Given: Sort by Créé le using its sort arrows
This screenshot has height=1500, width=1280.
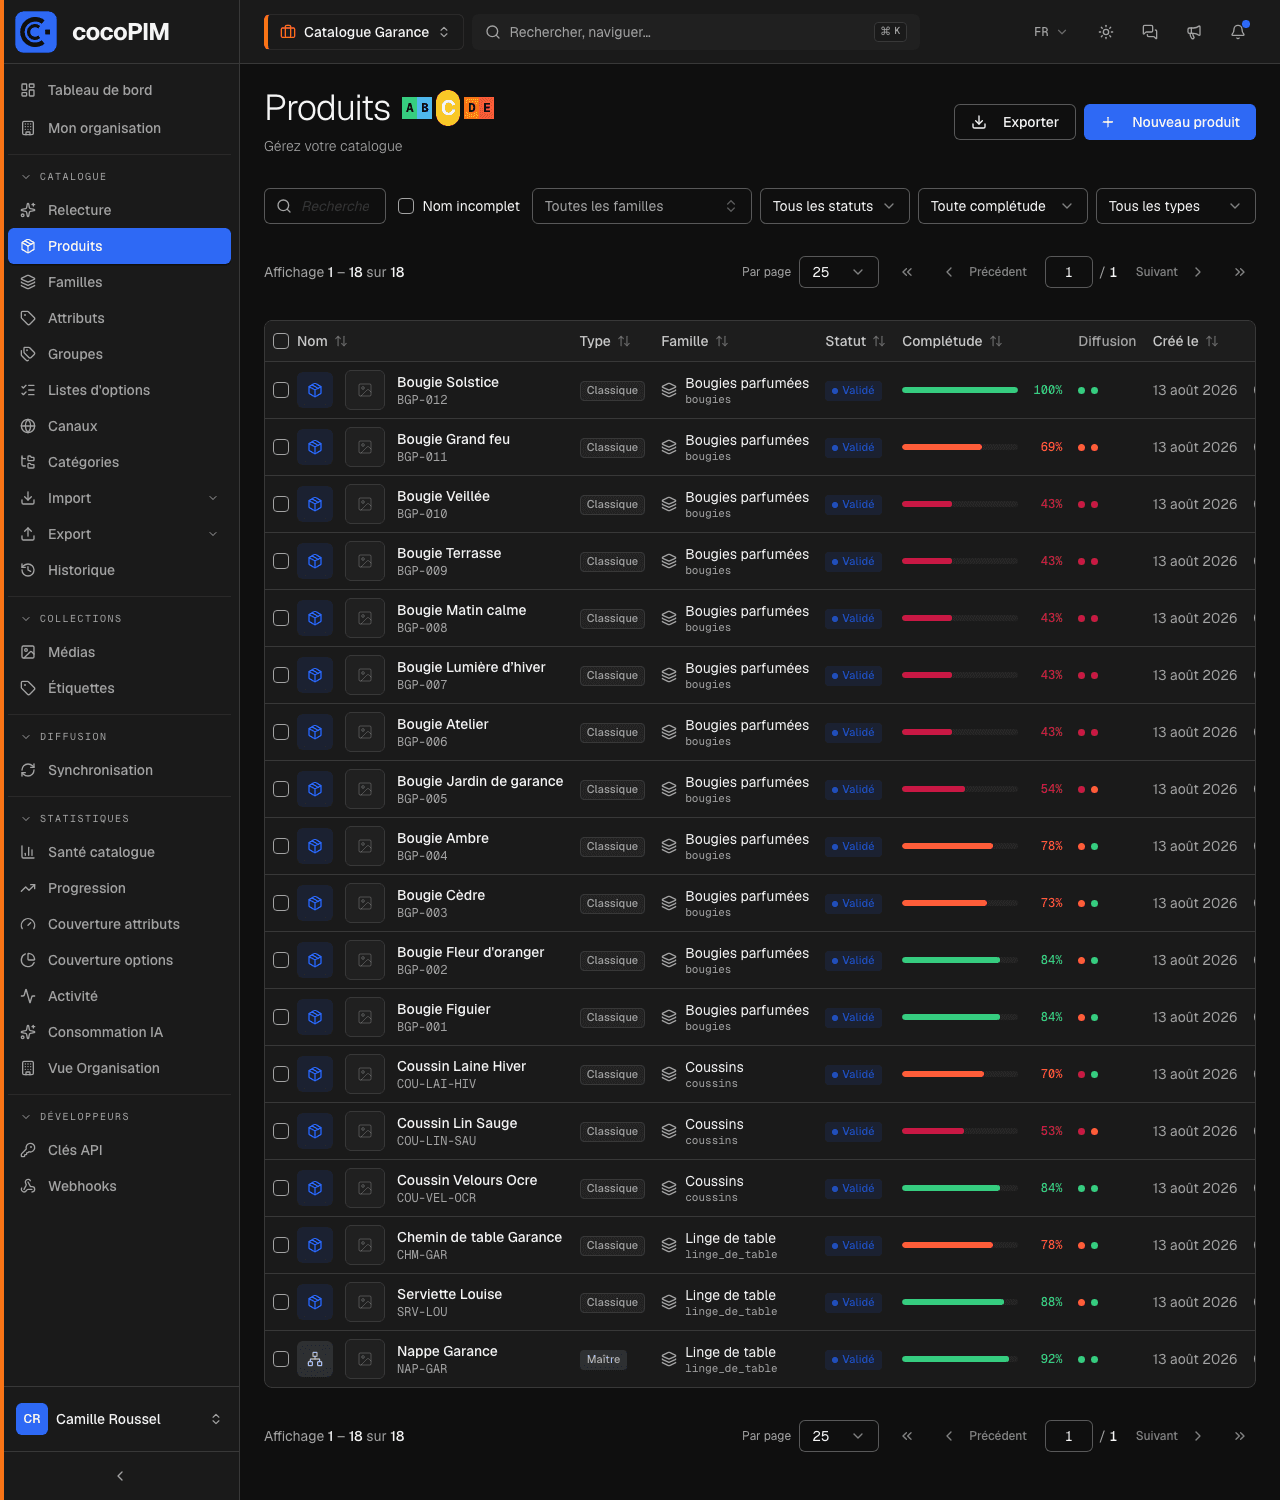Looking at the screenshot, I should (1212, 341).
